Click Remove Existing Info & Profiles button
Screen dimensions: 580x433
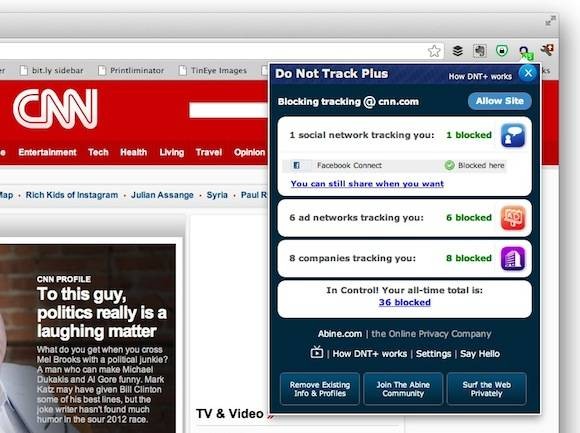tap(320, 389)
